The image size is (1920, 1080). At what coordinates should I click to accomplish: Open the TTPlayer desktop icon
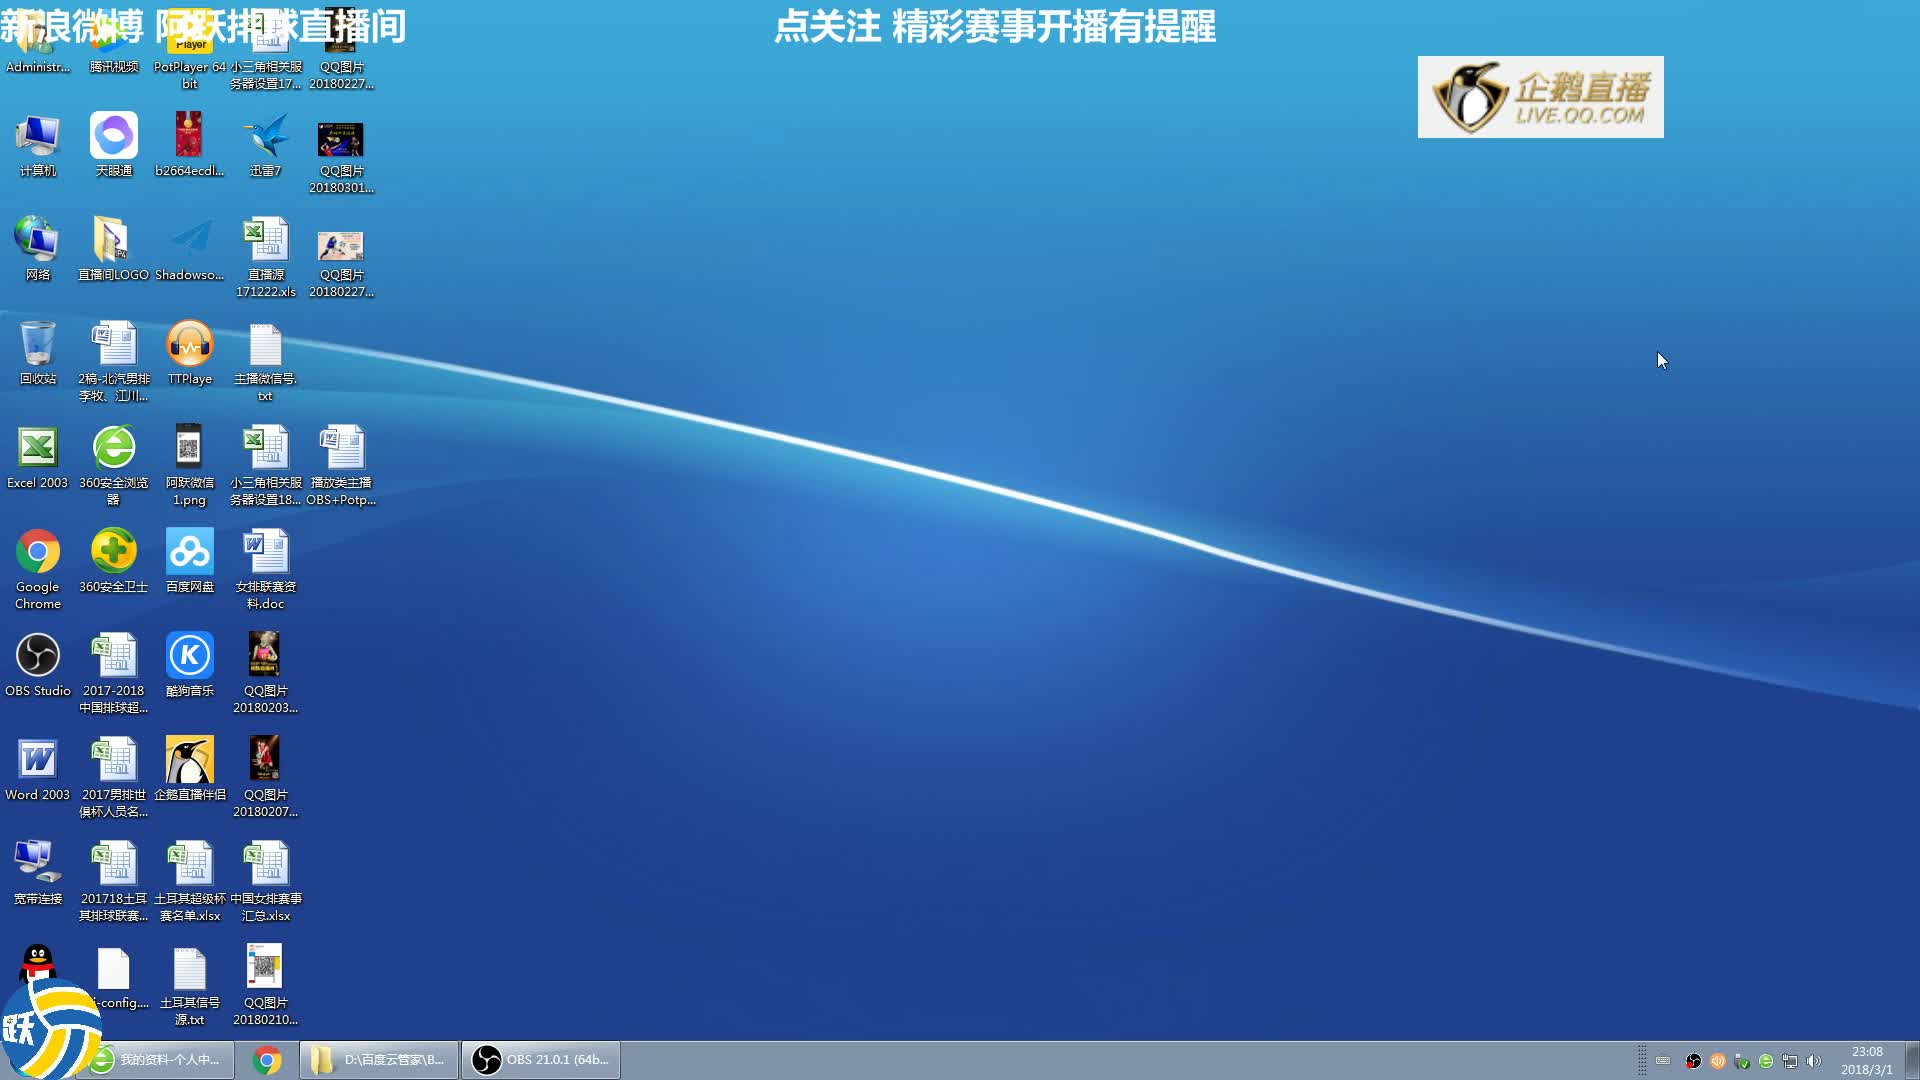tap(189, 344)
